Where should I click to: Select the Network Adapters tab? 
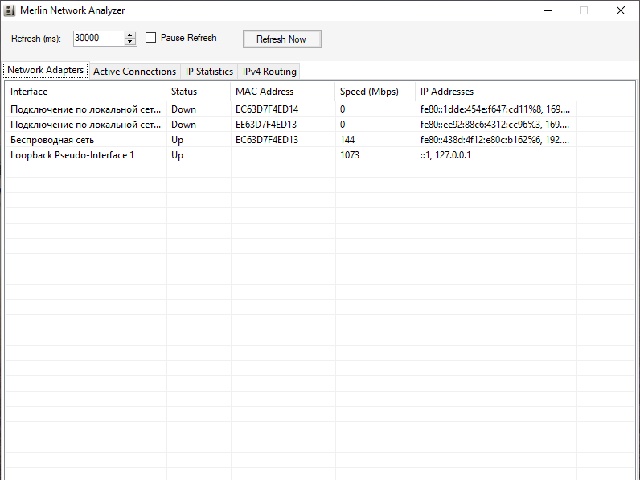45,70
